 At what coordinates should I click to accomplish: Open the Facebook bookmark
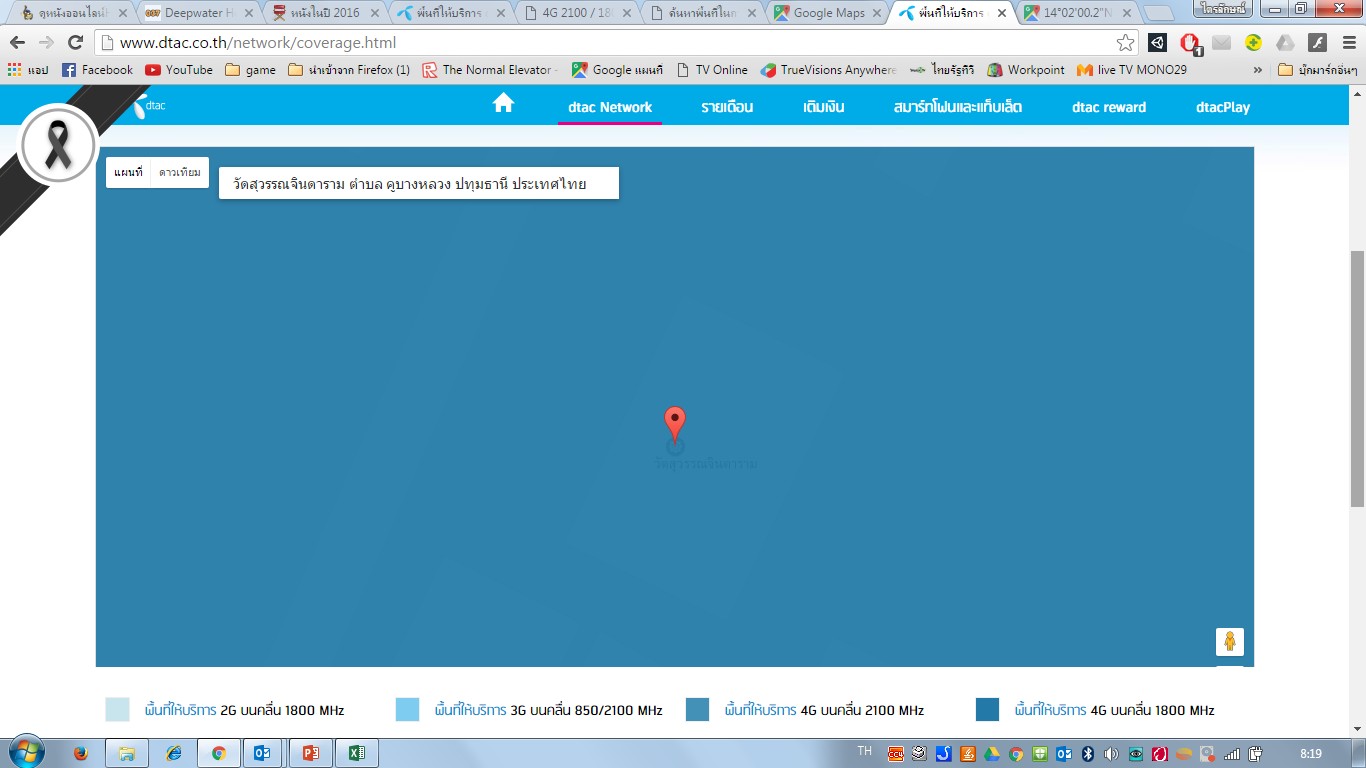97,70
